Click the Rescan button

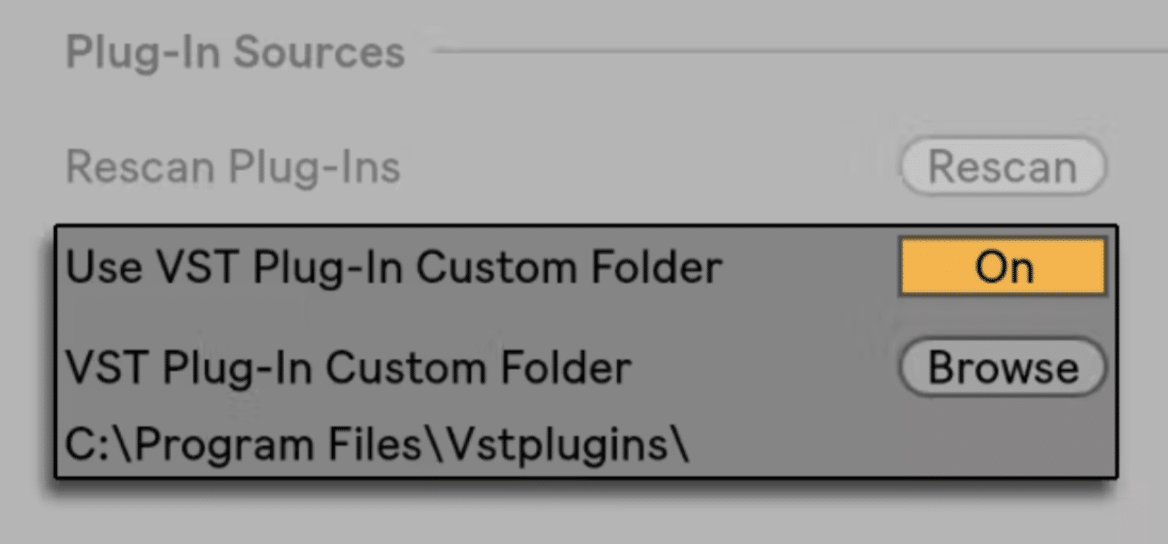point(1003,167)
